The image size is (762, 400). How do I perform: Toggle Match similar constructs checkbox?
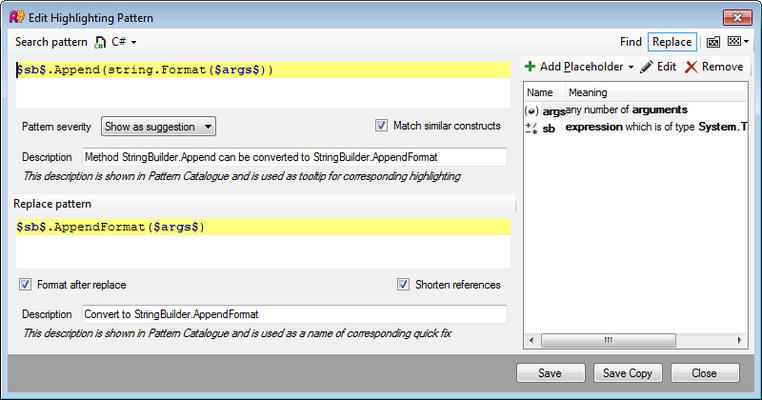[x=381, y=126]
